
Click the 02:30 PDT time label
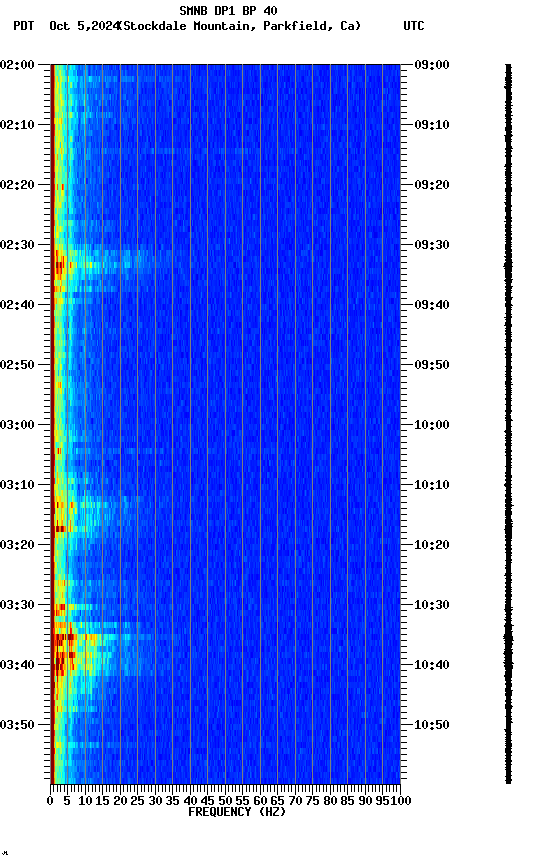17,245
